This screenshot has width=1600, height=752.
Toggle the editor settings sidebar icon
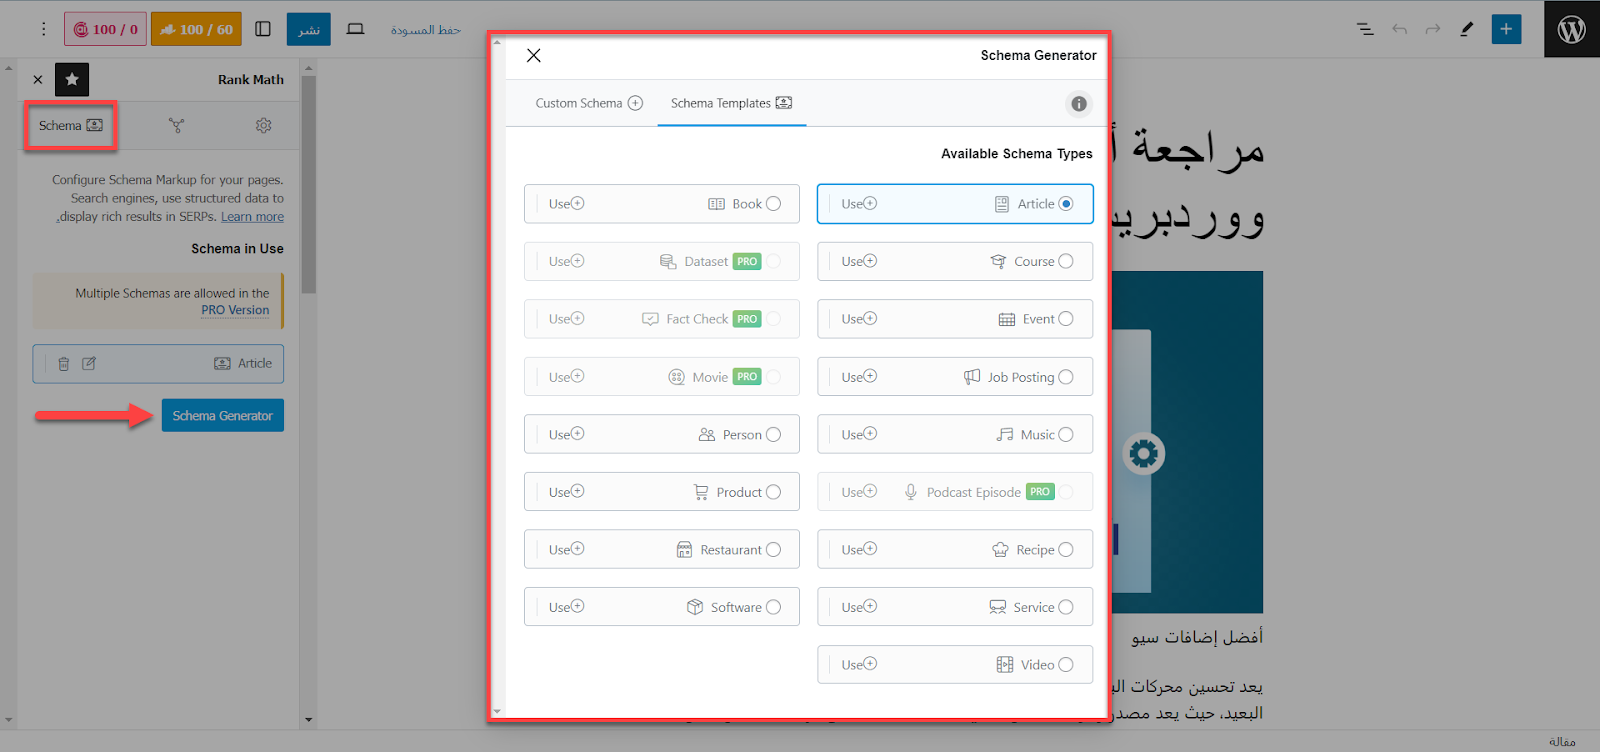click(x=263, y=29)
